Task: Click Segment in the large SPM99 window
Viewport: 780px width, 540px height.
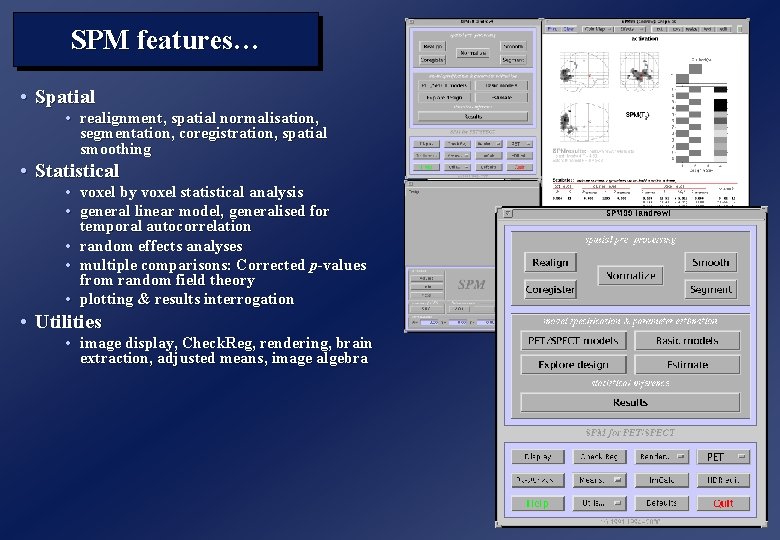Action: (710, 289)
